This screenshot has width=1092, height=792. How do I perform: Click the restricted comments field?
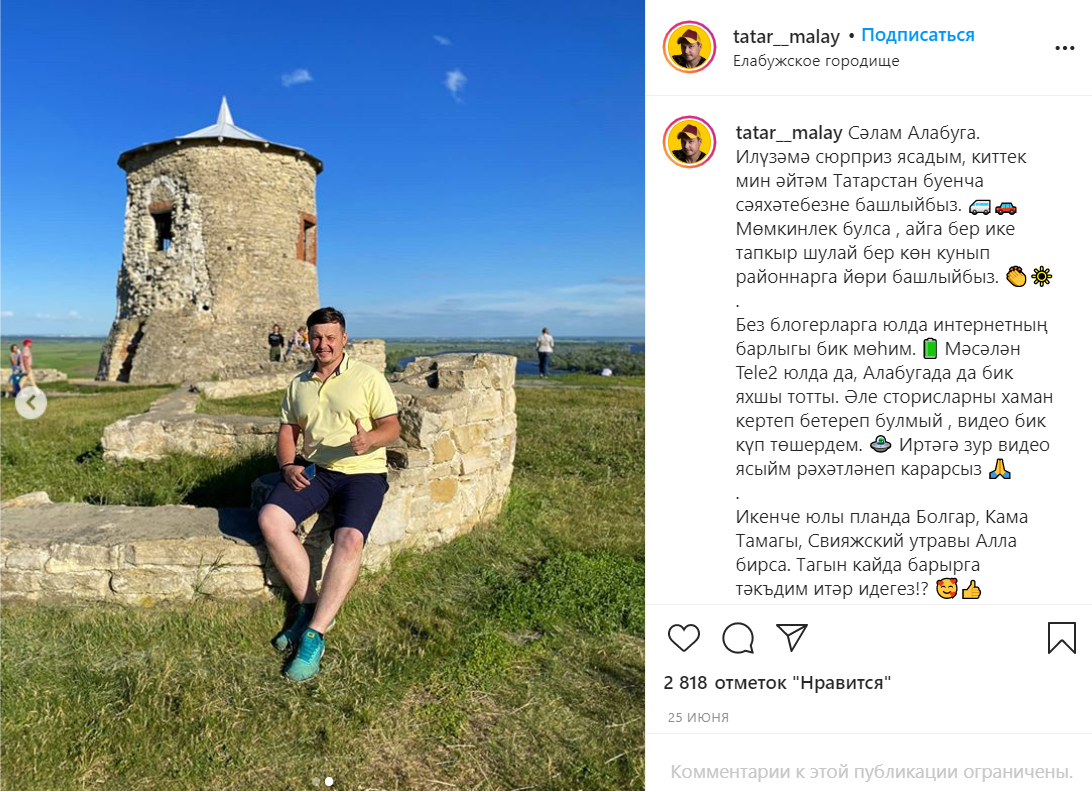(871, 772)
